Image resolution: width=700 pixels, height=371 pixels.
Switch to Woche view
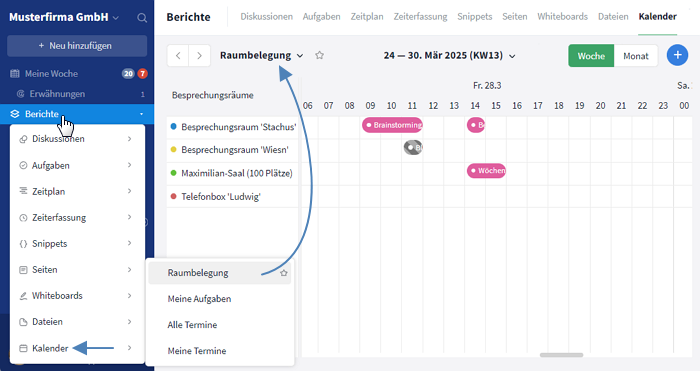(x=591, y=56)
